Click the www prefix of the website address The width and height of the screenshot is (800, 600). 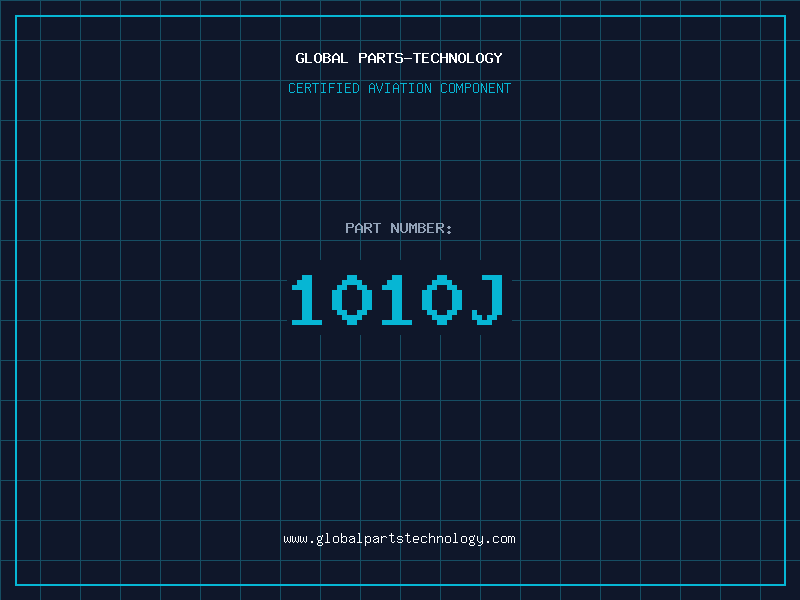coord(295,539)
